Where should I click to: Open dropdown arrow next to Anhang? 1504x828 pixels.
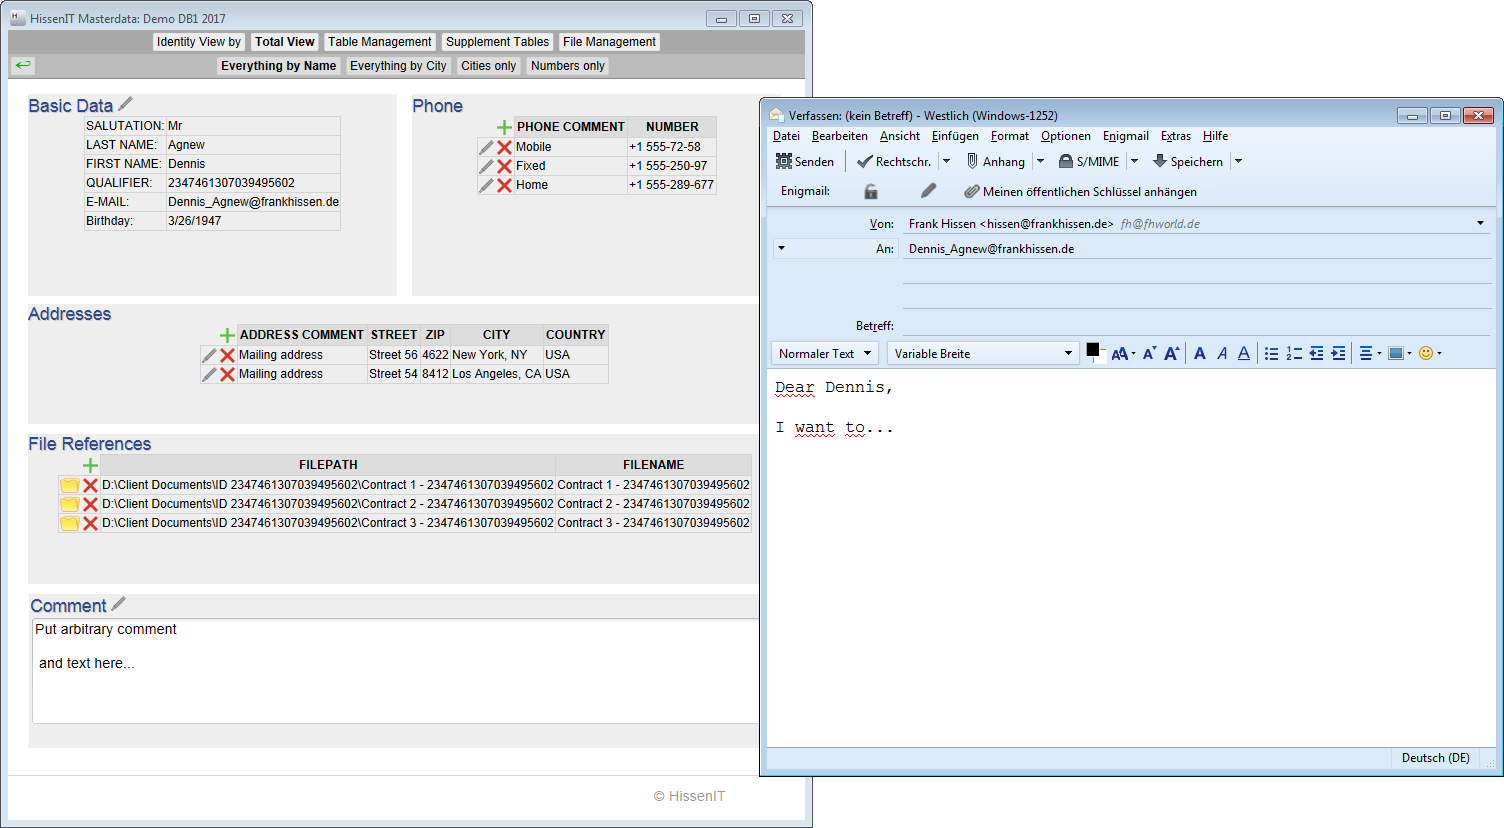(x=1040, y=161)
